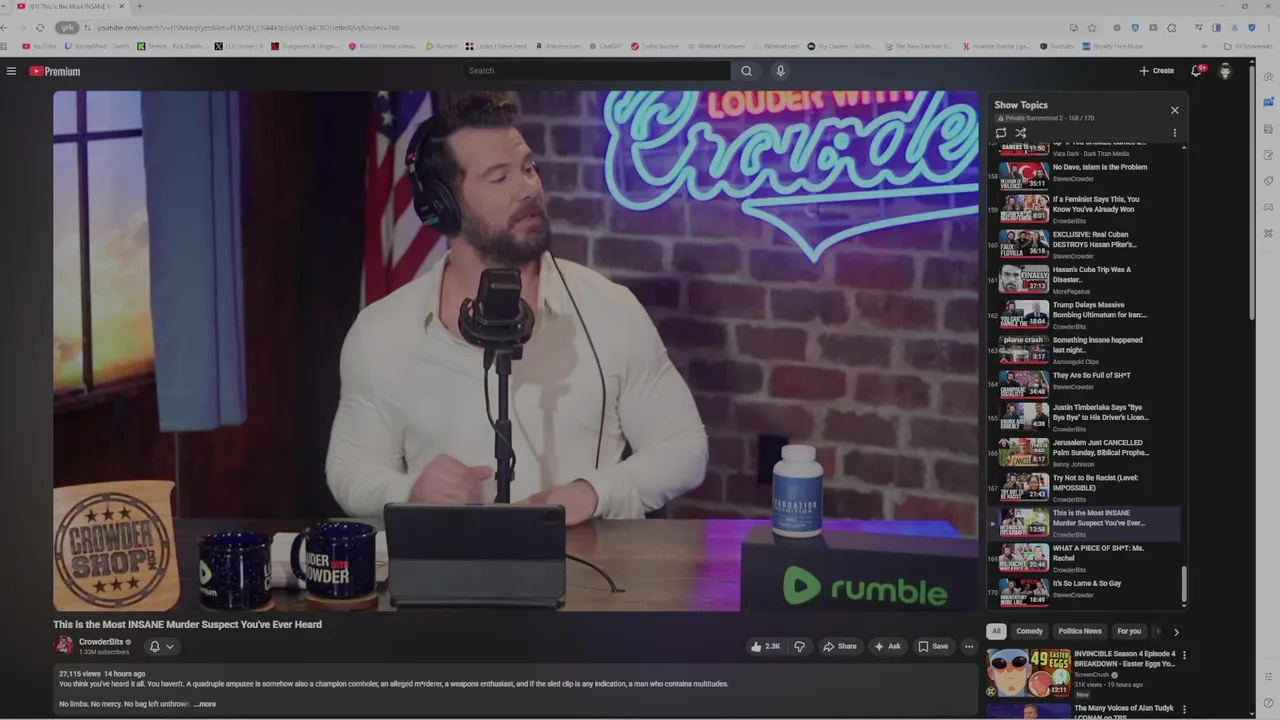
Task: Play 'Justin Timberlake Says Bye Bye Bye'
Action: pyautogui.click(x=1085, y=417)
